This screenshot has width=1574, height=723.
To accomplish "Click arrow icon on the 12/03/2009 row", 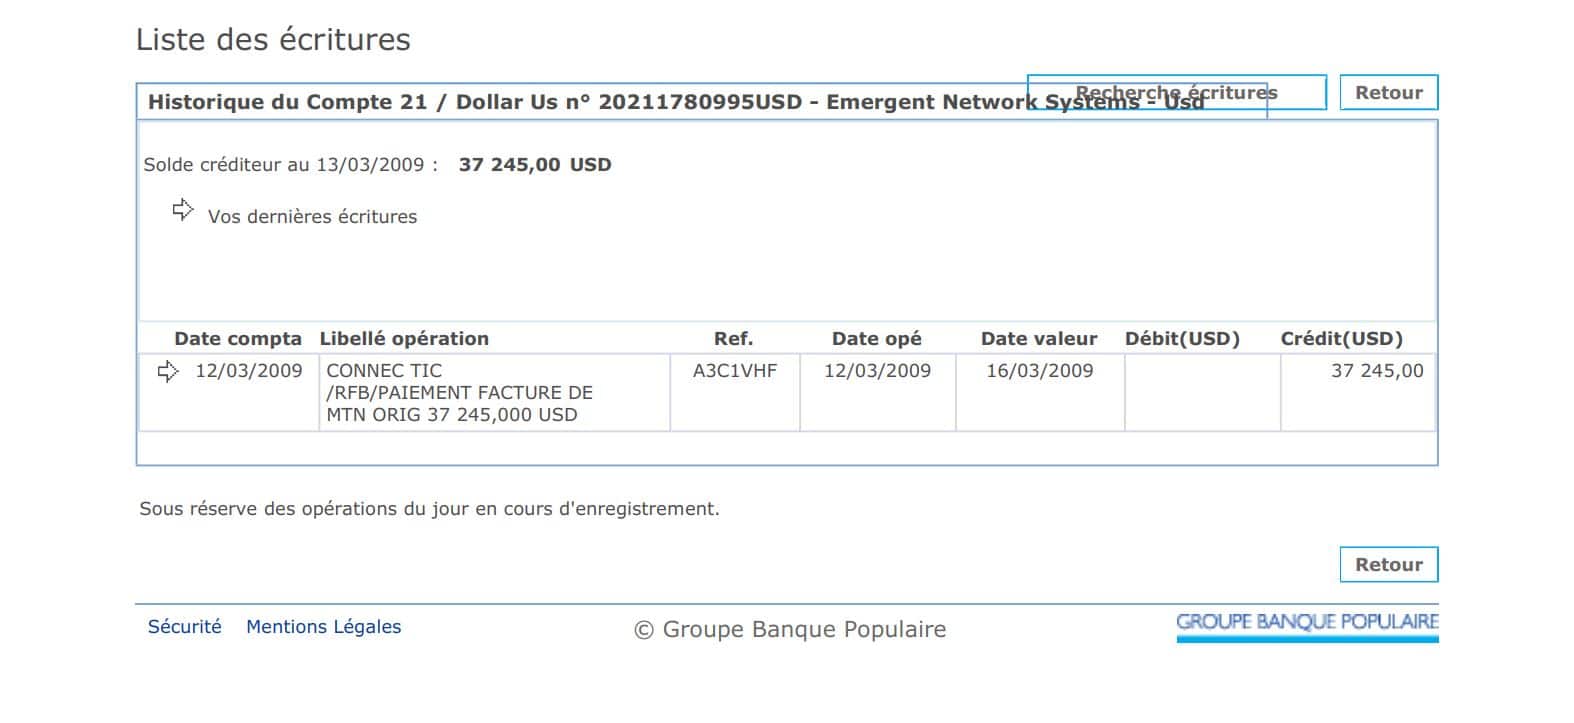I will coord(168,371).
